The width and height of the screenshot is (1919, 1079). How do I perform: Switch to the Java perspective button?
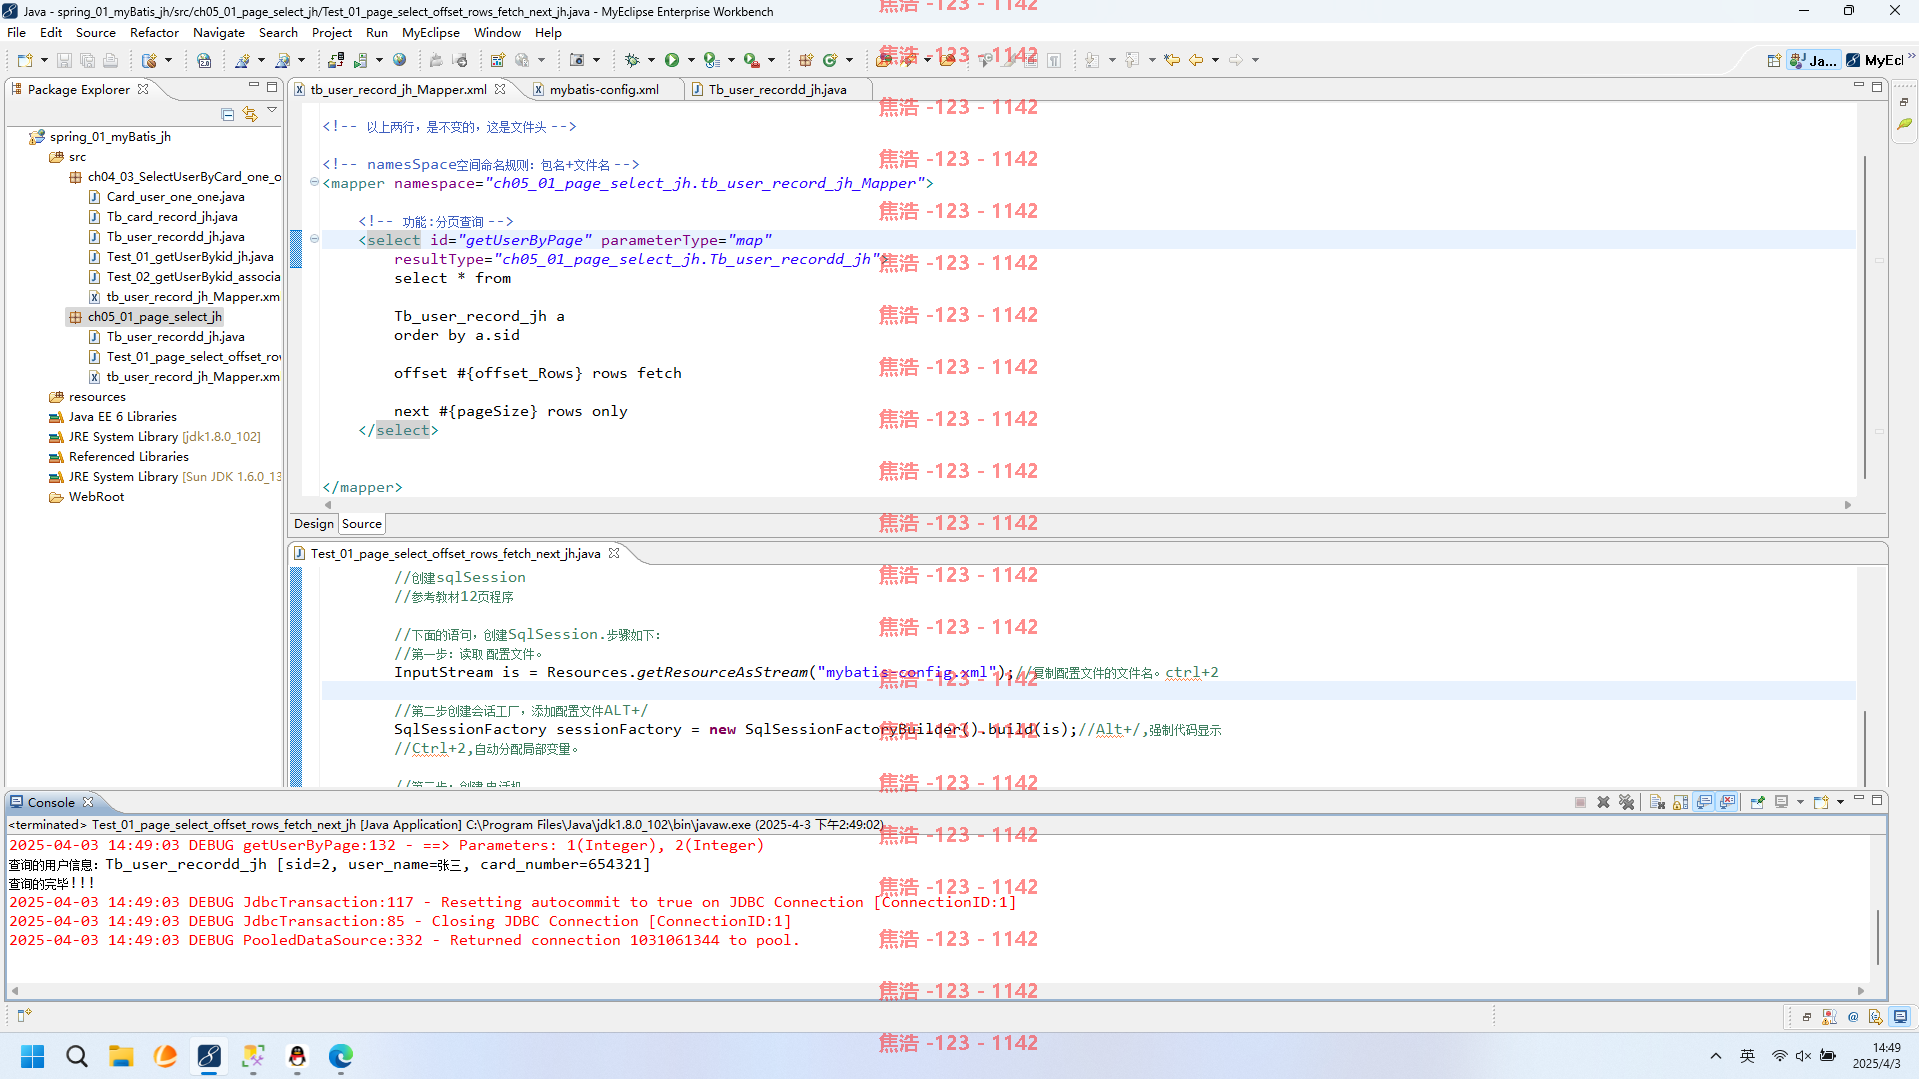[1813, 60]
